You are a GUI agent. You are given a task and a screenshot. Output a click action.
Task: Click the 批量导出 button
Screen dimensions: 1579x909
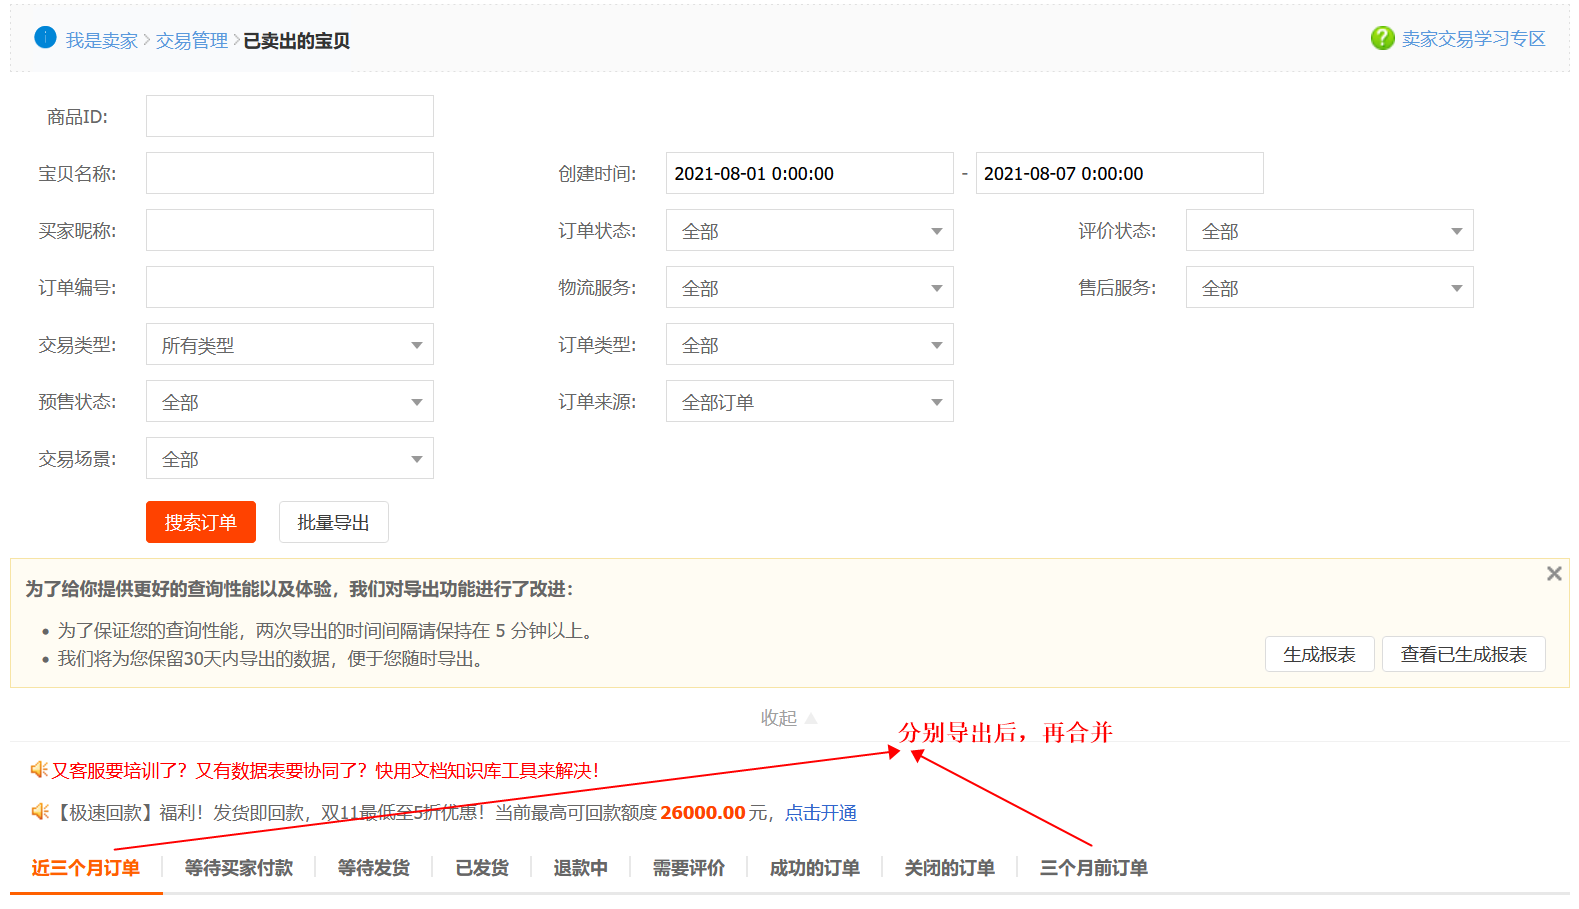click(333, 522)
